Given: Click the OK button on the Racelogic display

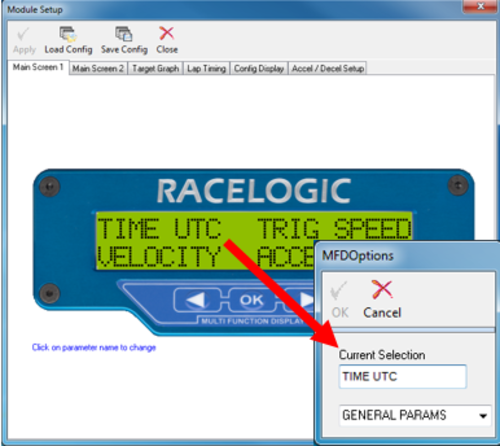Looking at the screenshot, I should pyautogui.click(x=252, y=300).
